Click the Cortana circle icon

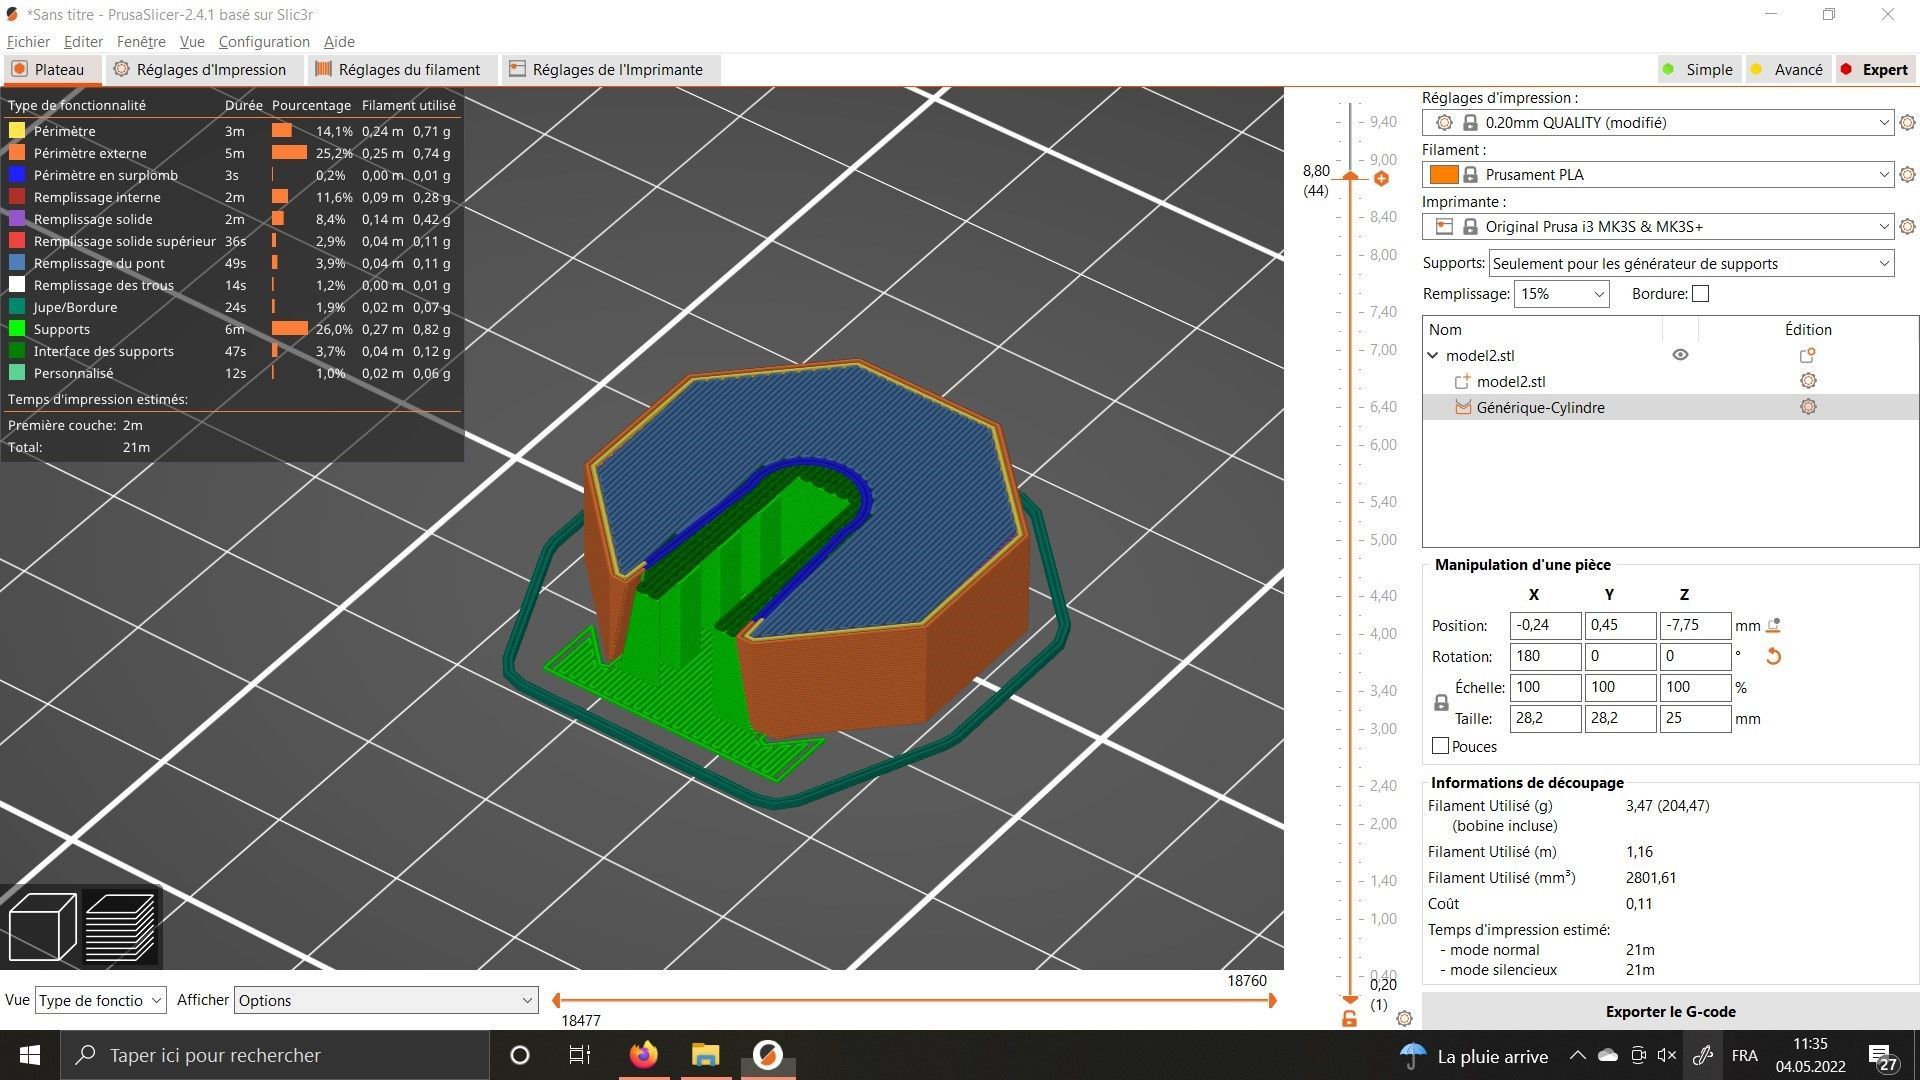519,1055
